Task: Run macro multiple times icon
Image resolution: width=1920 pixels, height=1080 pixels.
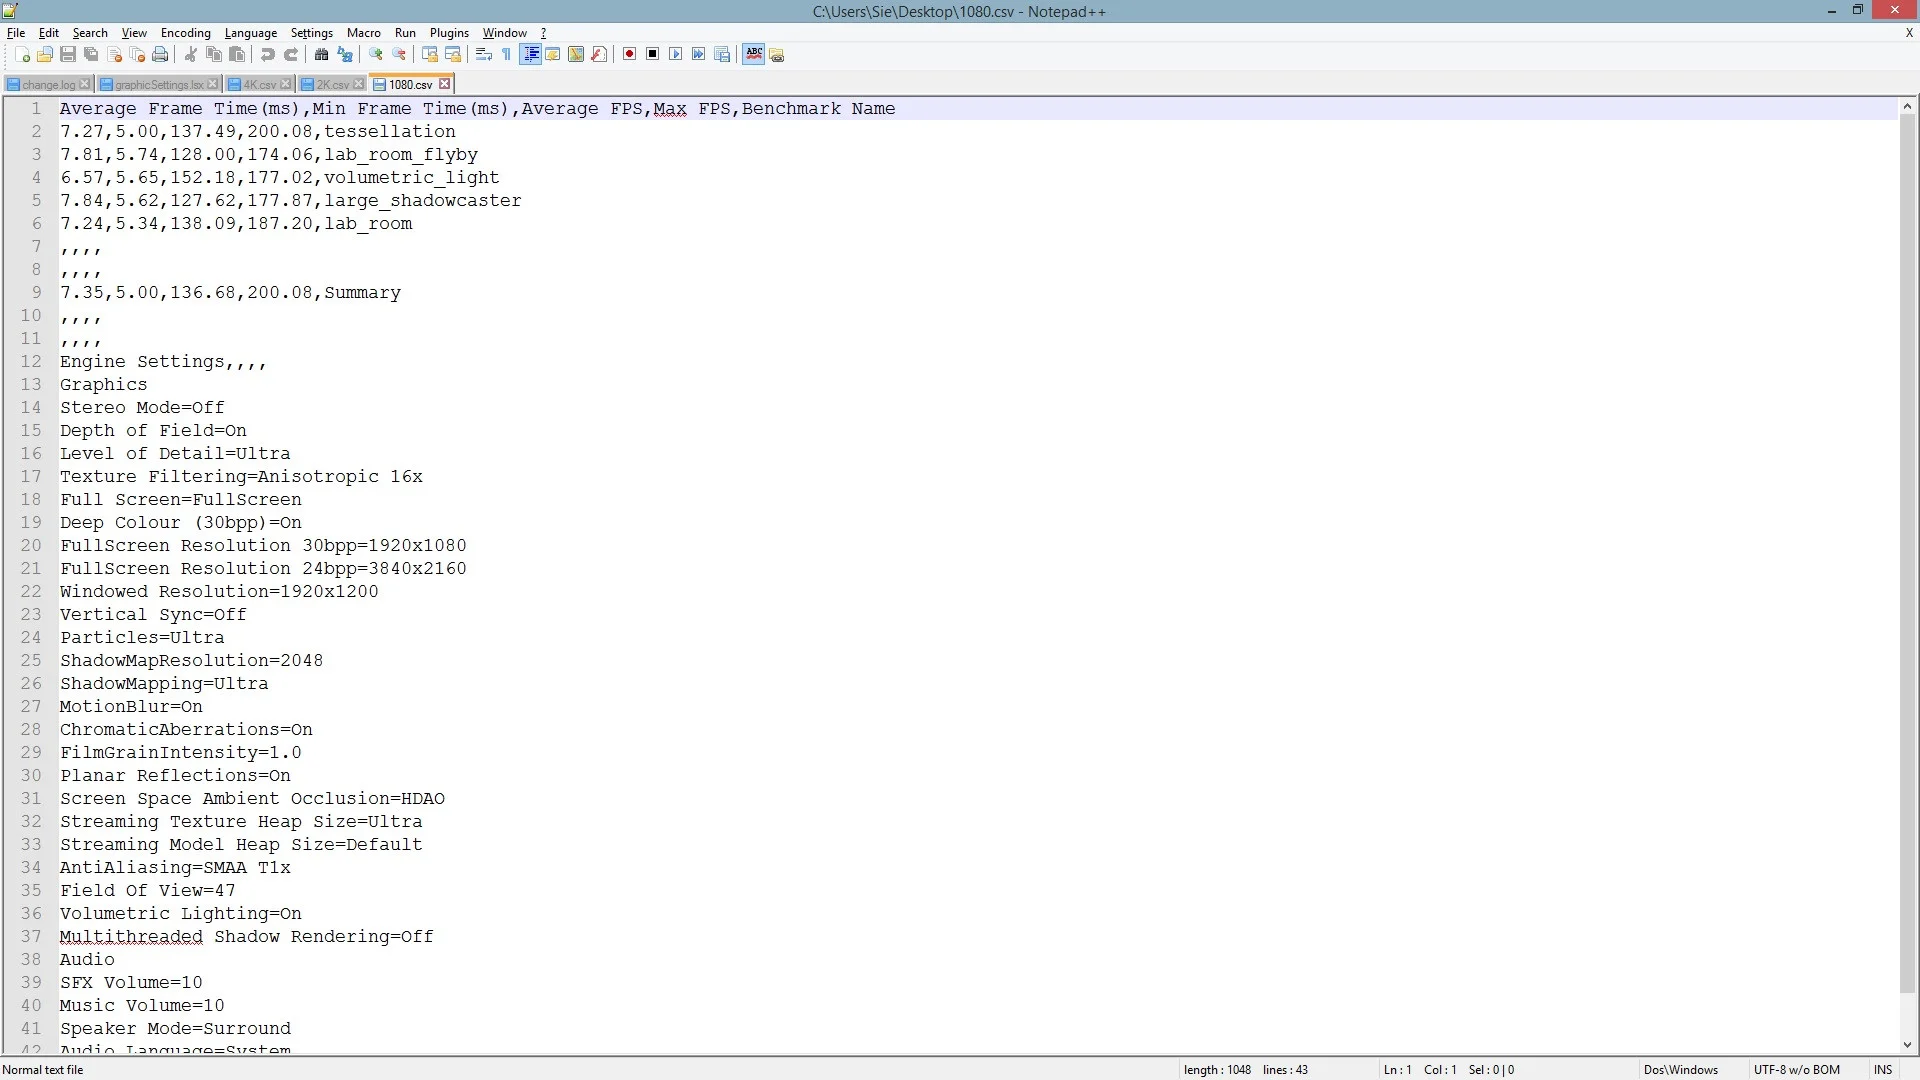Action: 699,54
